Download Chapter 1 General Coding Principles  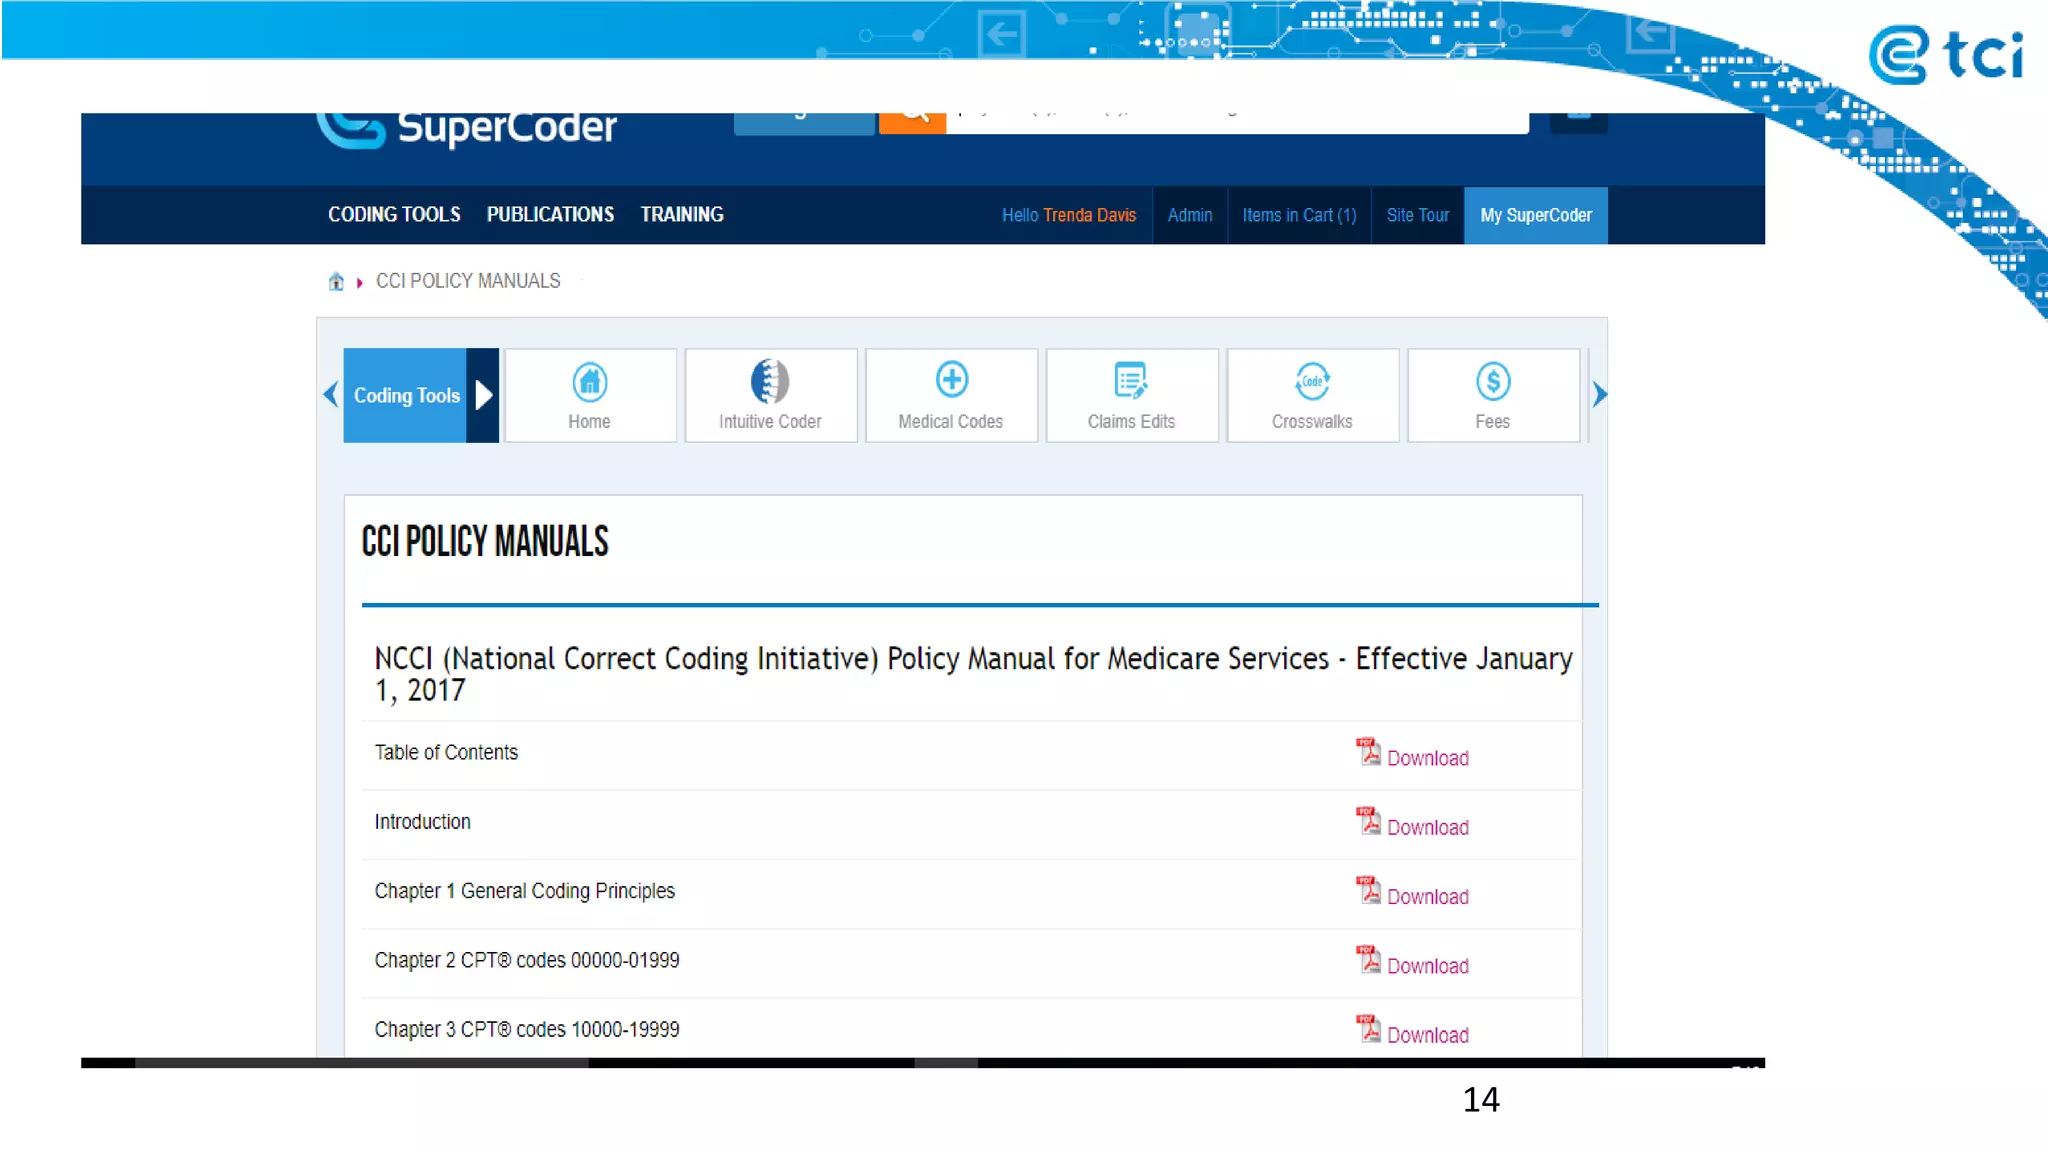point(1427,897)
